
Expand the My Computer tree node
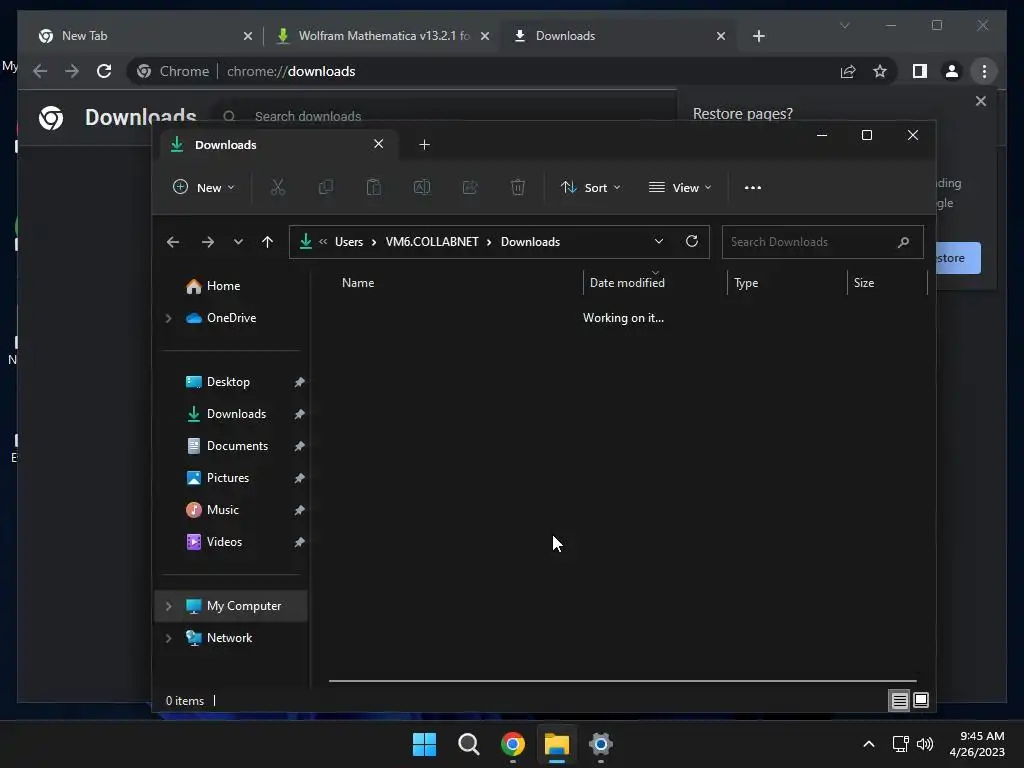coord(168,606)
